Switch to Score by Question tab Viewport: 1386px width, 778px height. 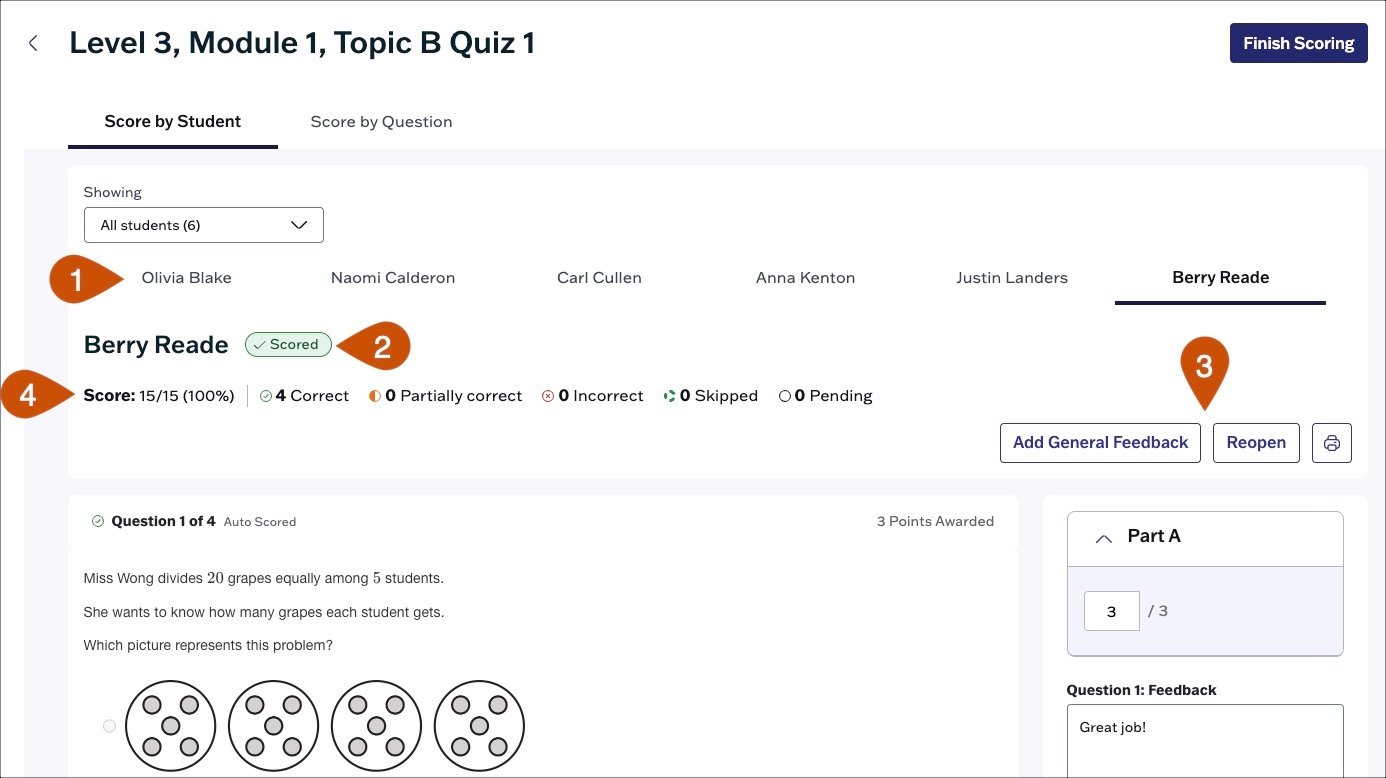381,122
